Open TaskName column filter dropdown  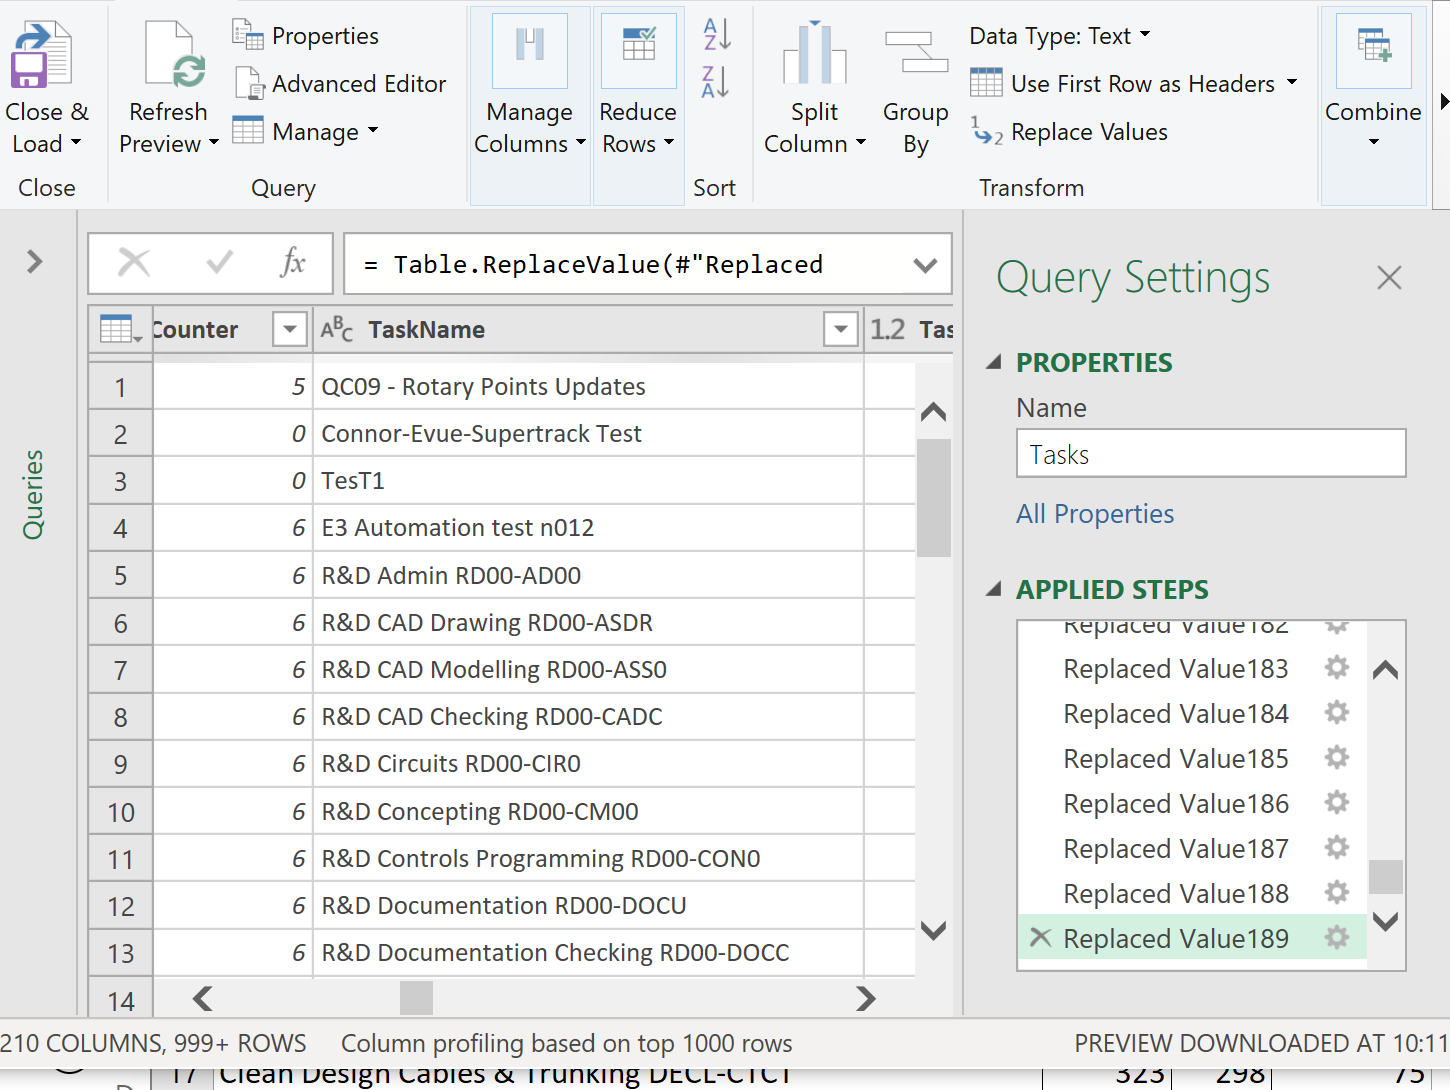click(x=840, y=329)
